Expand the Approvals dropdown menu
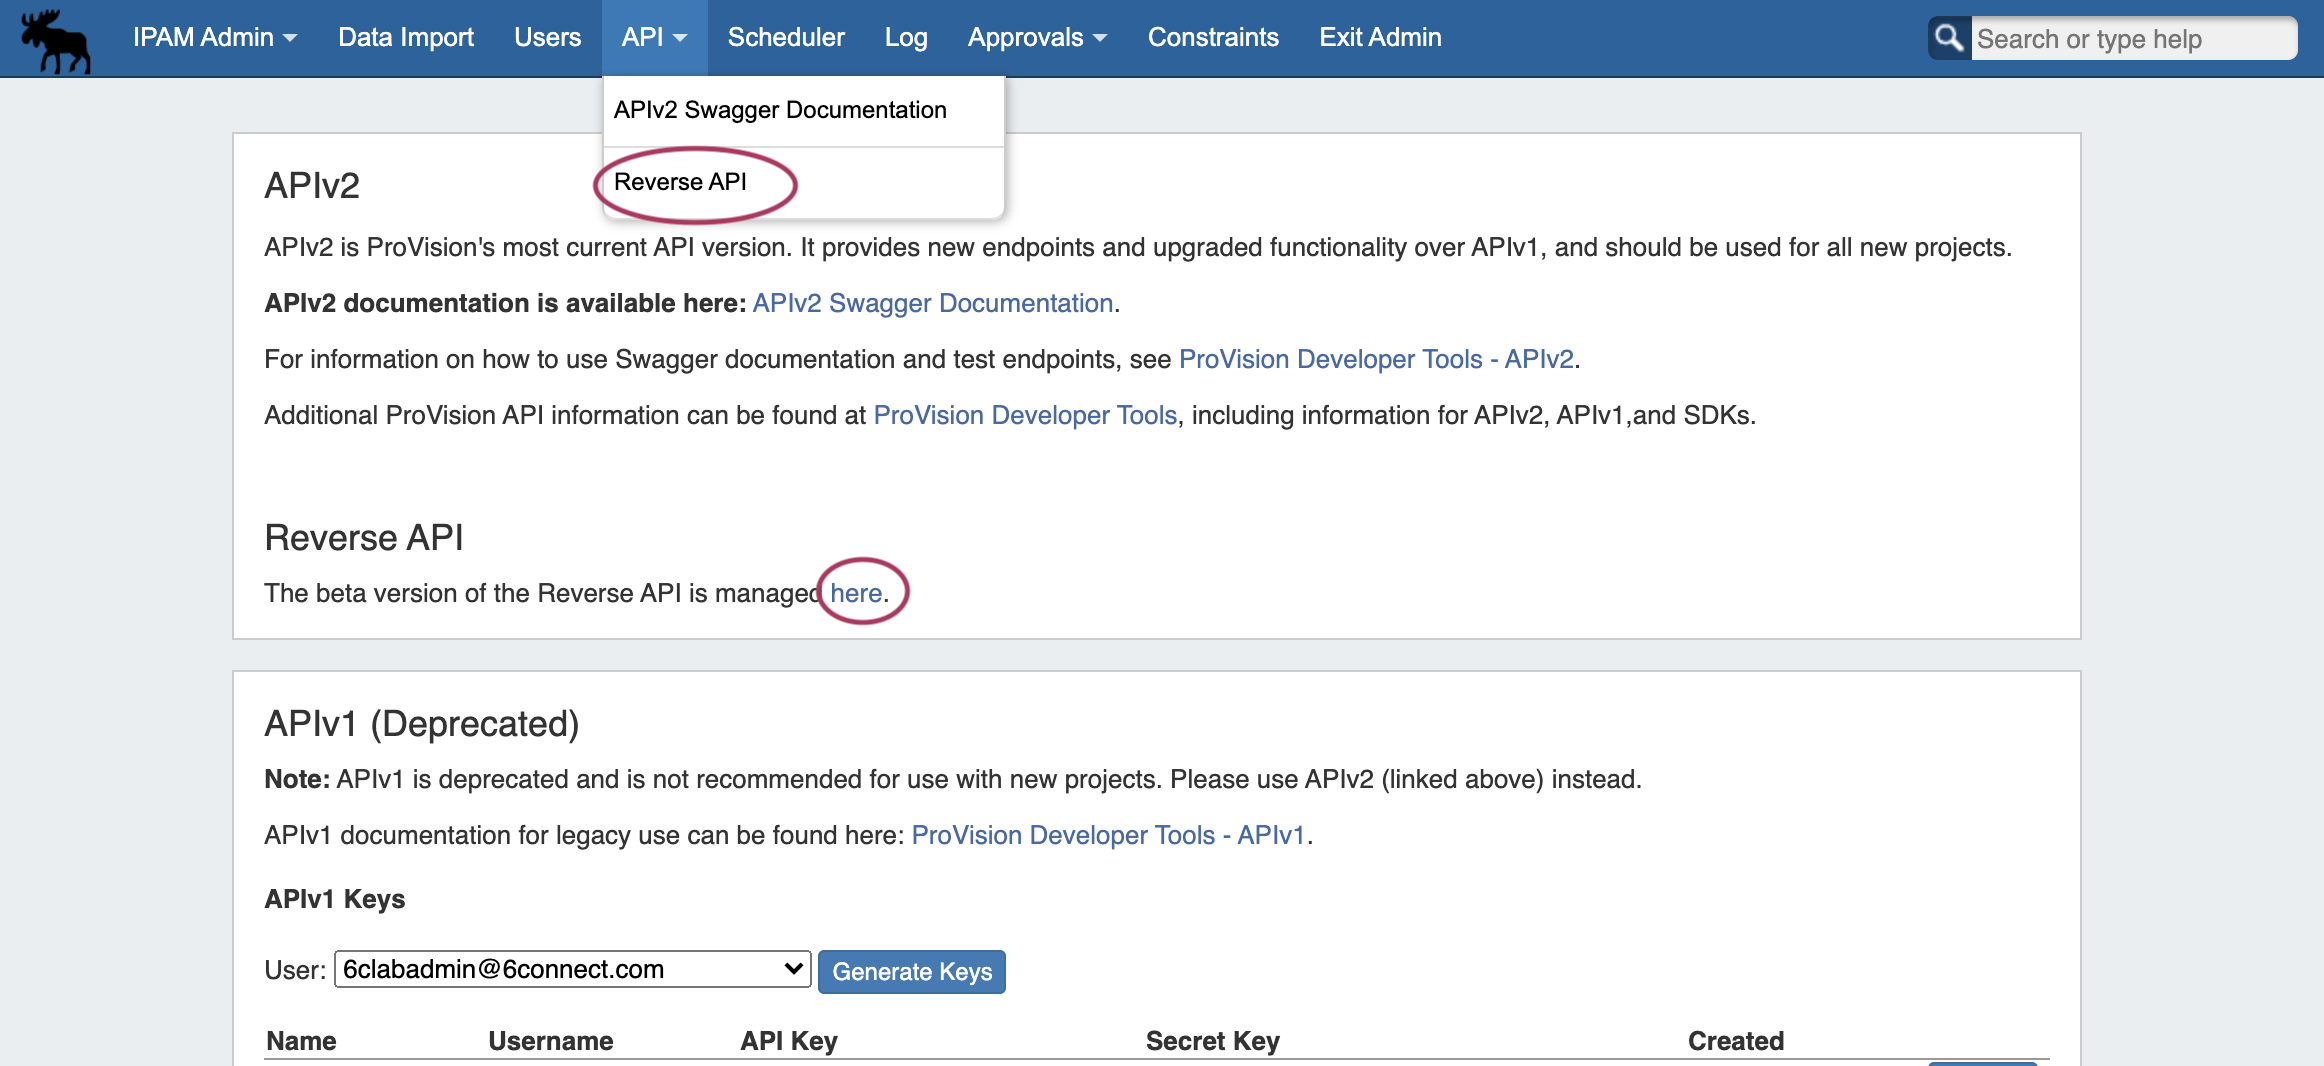The image size is (2324, 1066). (x=1036, y=38)
